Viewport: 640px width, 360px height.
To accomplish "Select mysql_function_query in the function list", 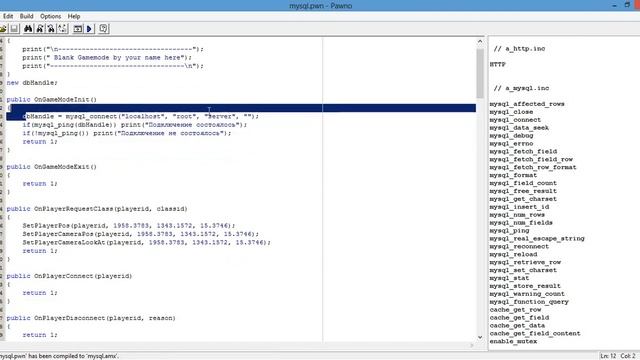I will [529, 302].
